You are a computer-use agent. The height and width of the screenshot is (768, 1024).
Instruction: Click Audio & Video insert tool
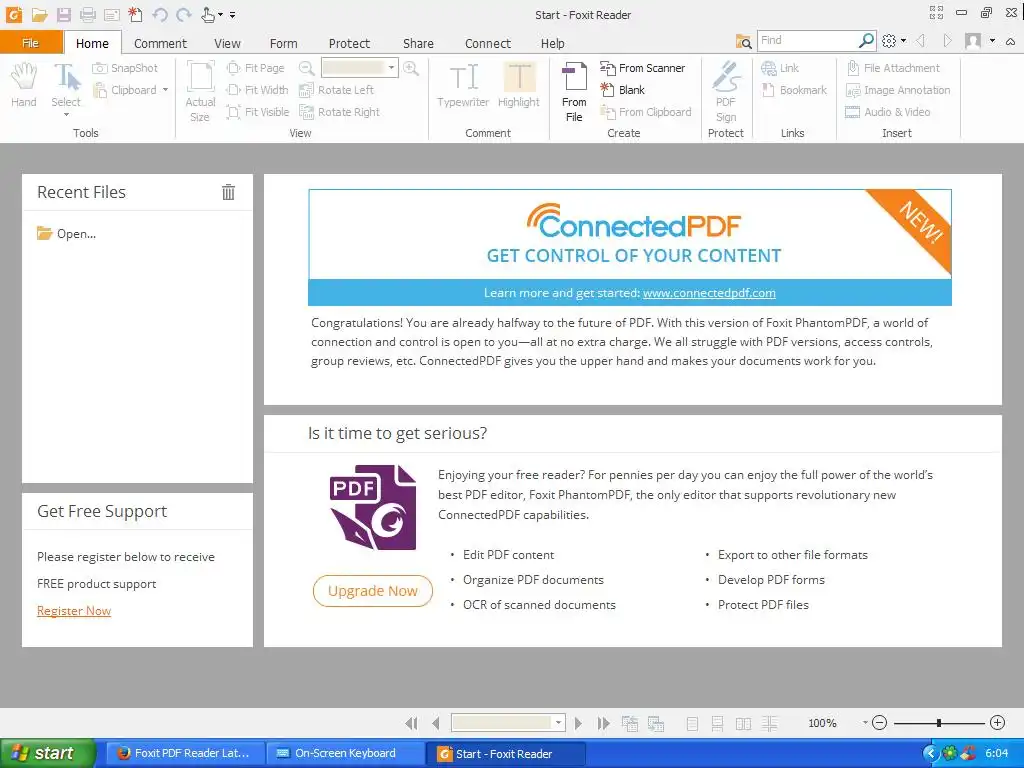coord(888,112)
